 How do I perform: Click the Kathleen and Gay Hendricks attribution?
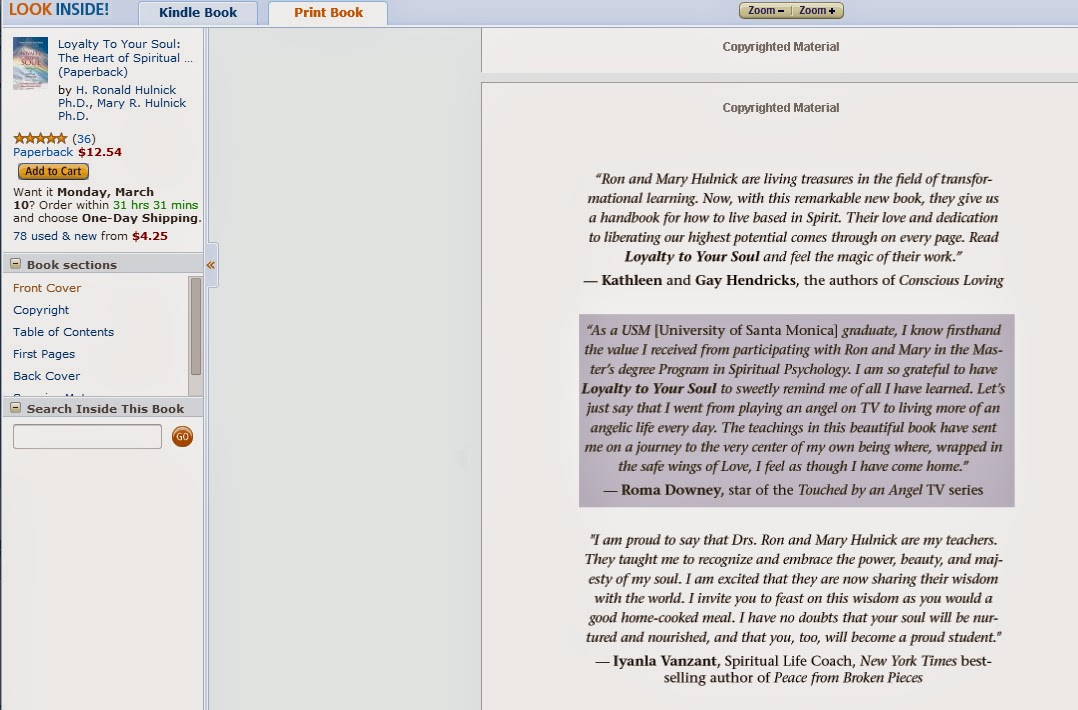pyautogui.click(x=793, y=280)
